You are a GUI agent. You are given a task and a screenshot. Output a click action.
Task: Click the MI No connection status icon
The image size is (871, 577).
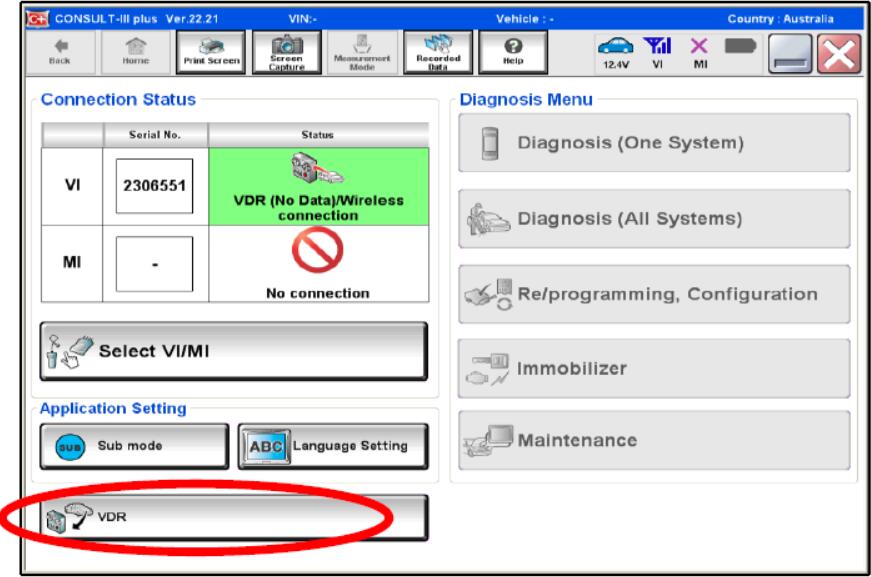(317, 250)
